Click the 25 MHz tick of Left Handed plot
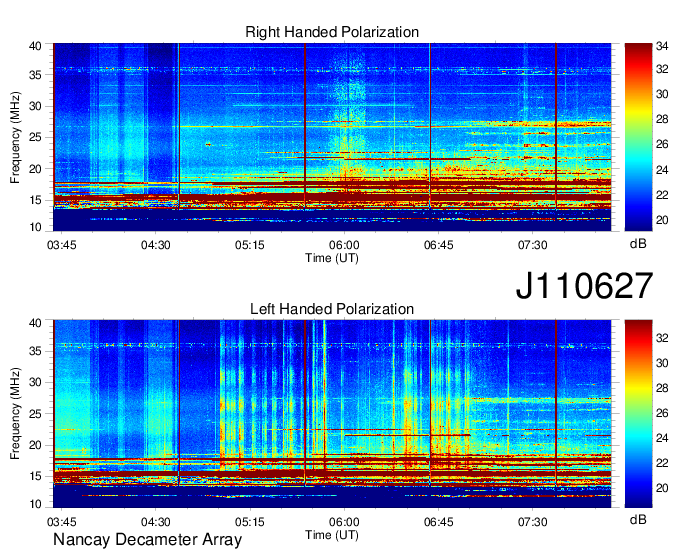 35,414
